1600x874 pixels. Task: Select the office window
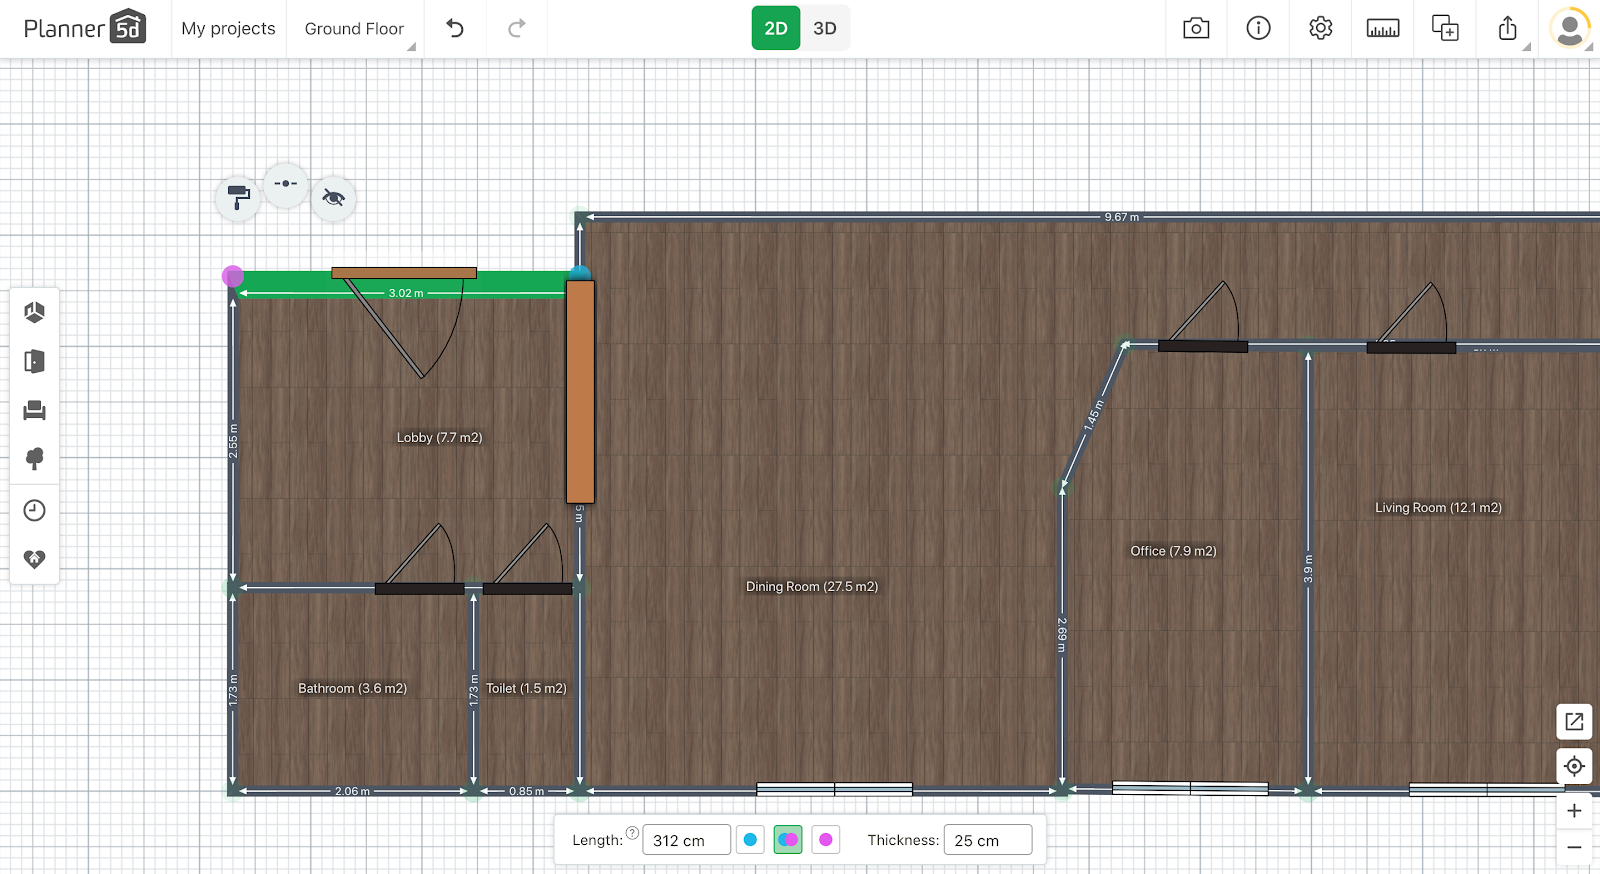(1190, 788)
